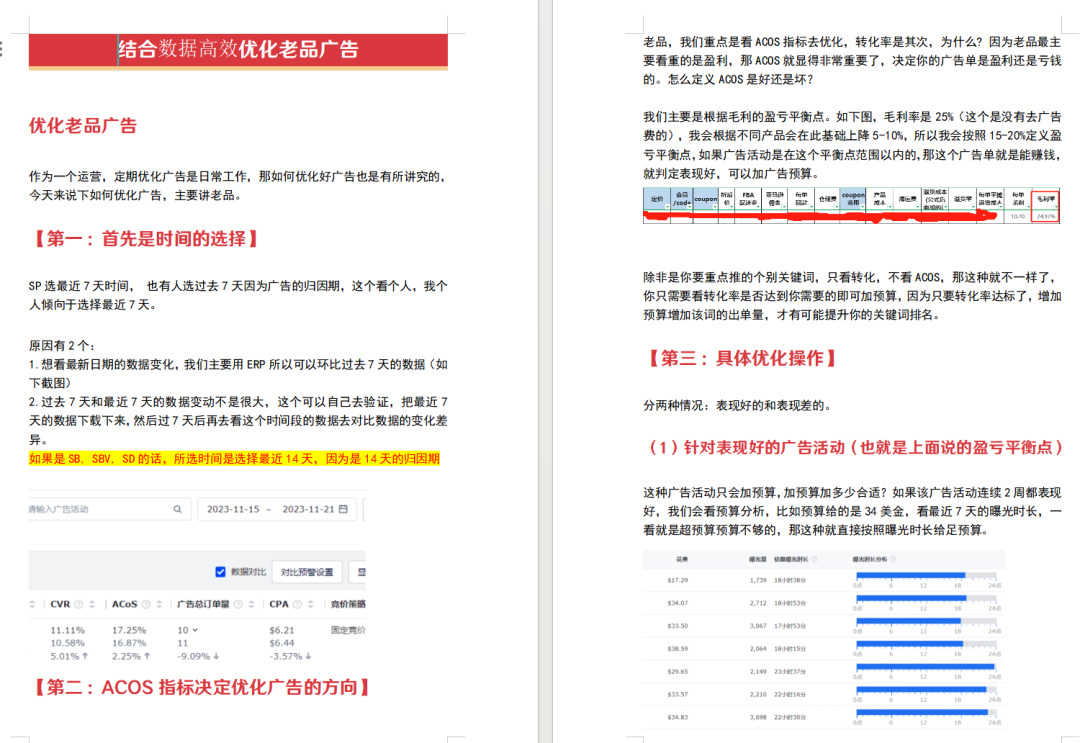Open the calendar icon beside the date range

pos(344,507)
